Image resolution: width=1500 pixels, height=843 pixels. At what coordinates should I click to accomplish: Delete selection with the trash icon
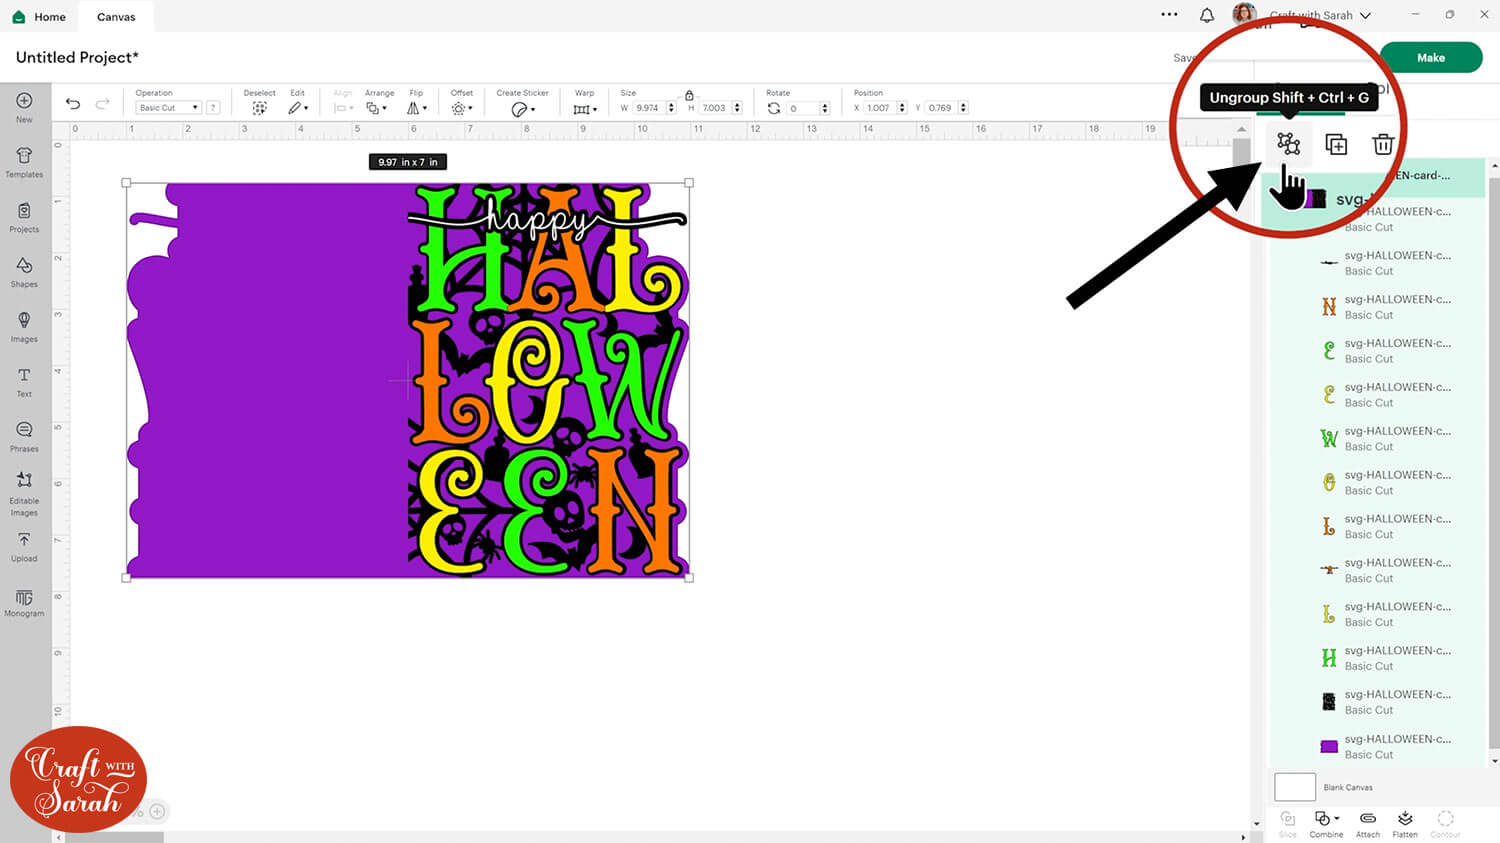pos(1383,145)
